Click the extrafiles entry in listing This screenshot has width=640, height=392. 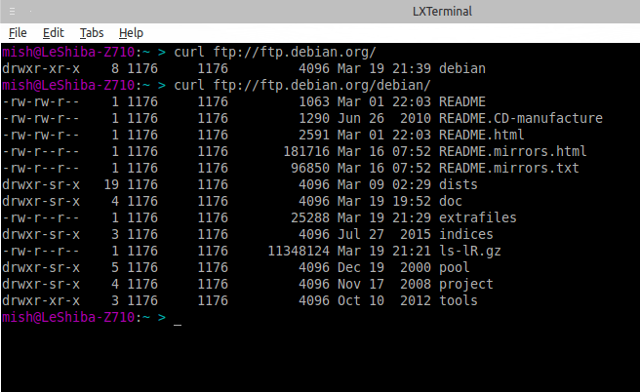point(478,217)
